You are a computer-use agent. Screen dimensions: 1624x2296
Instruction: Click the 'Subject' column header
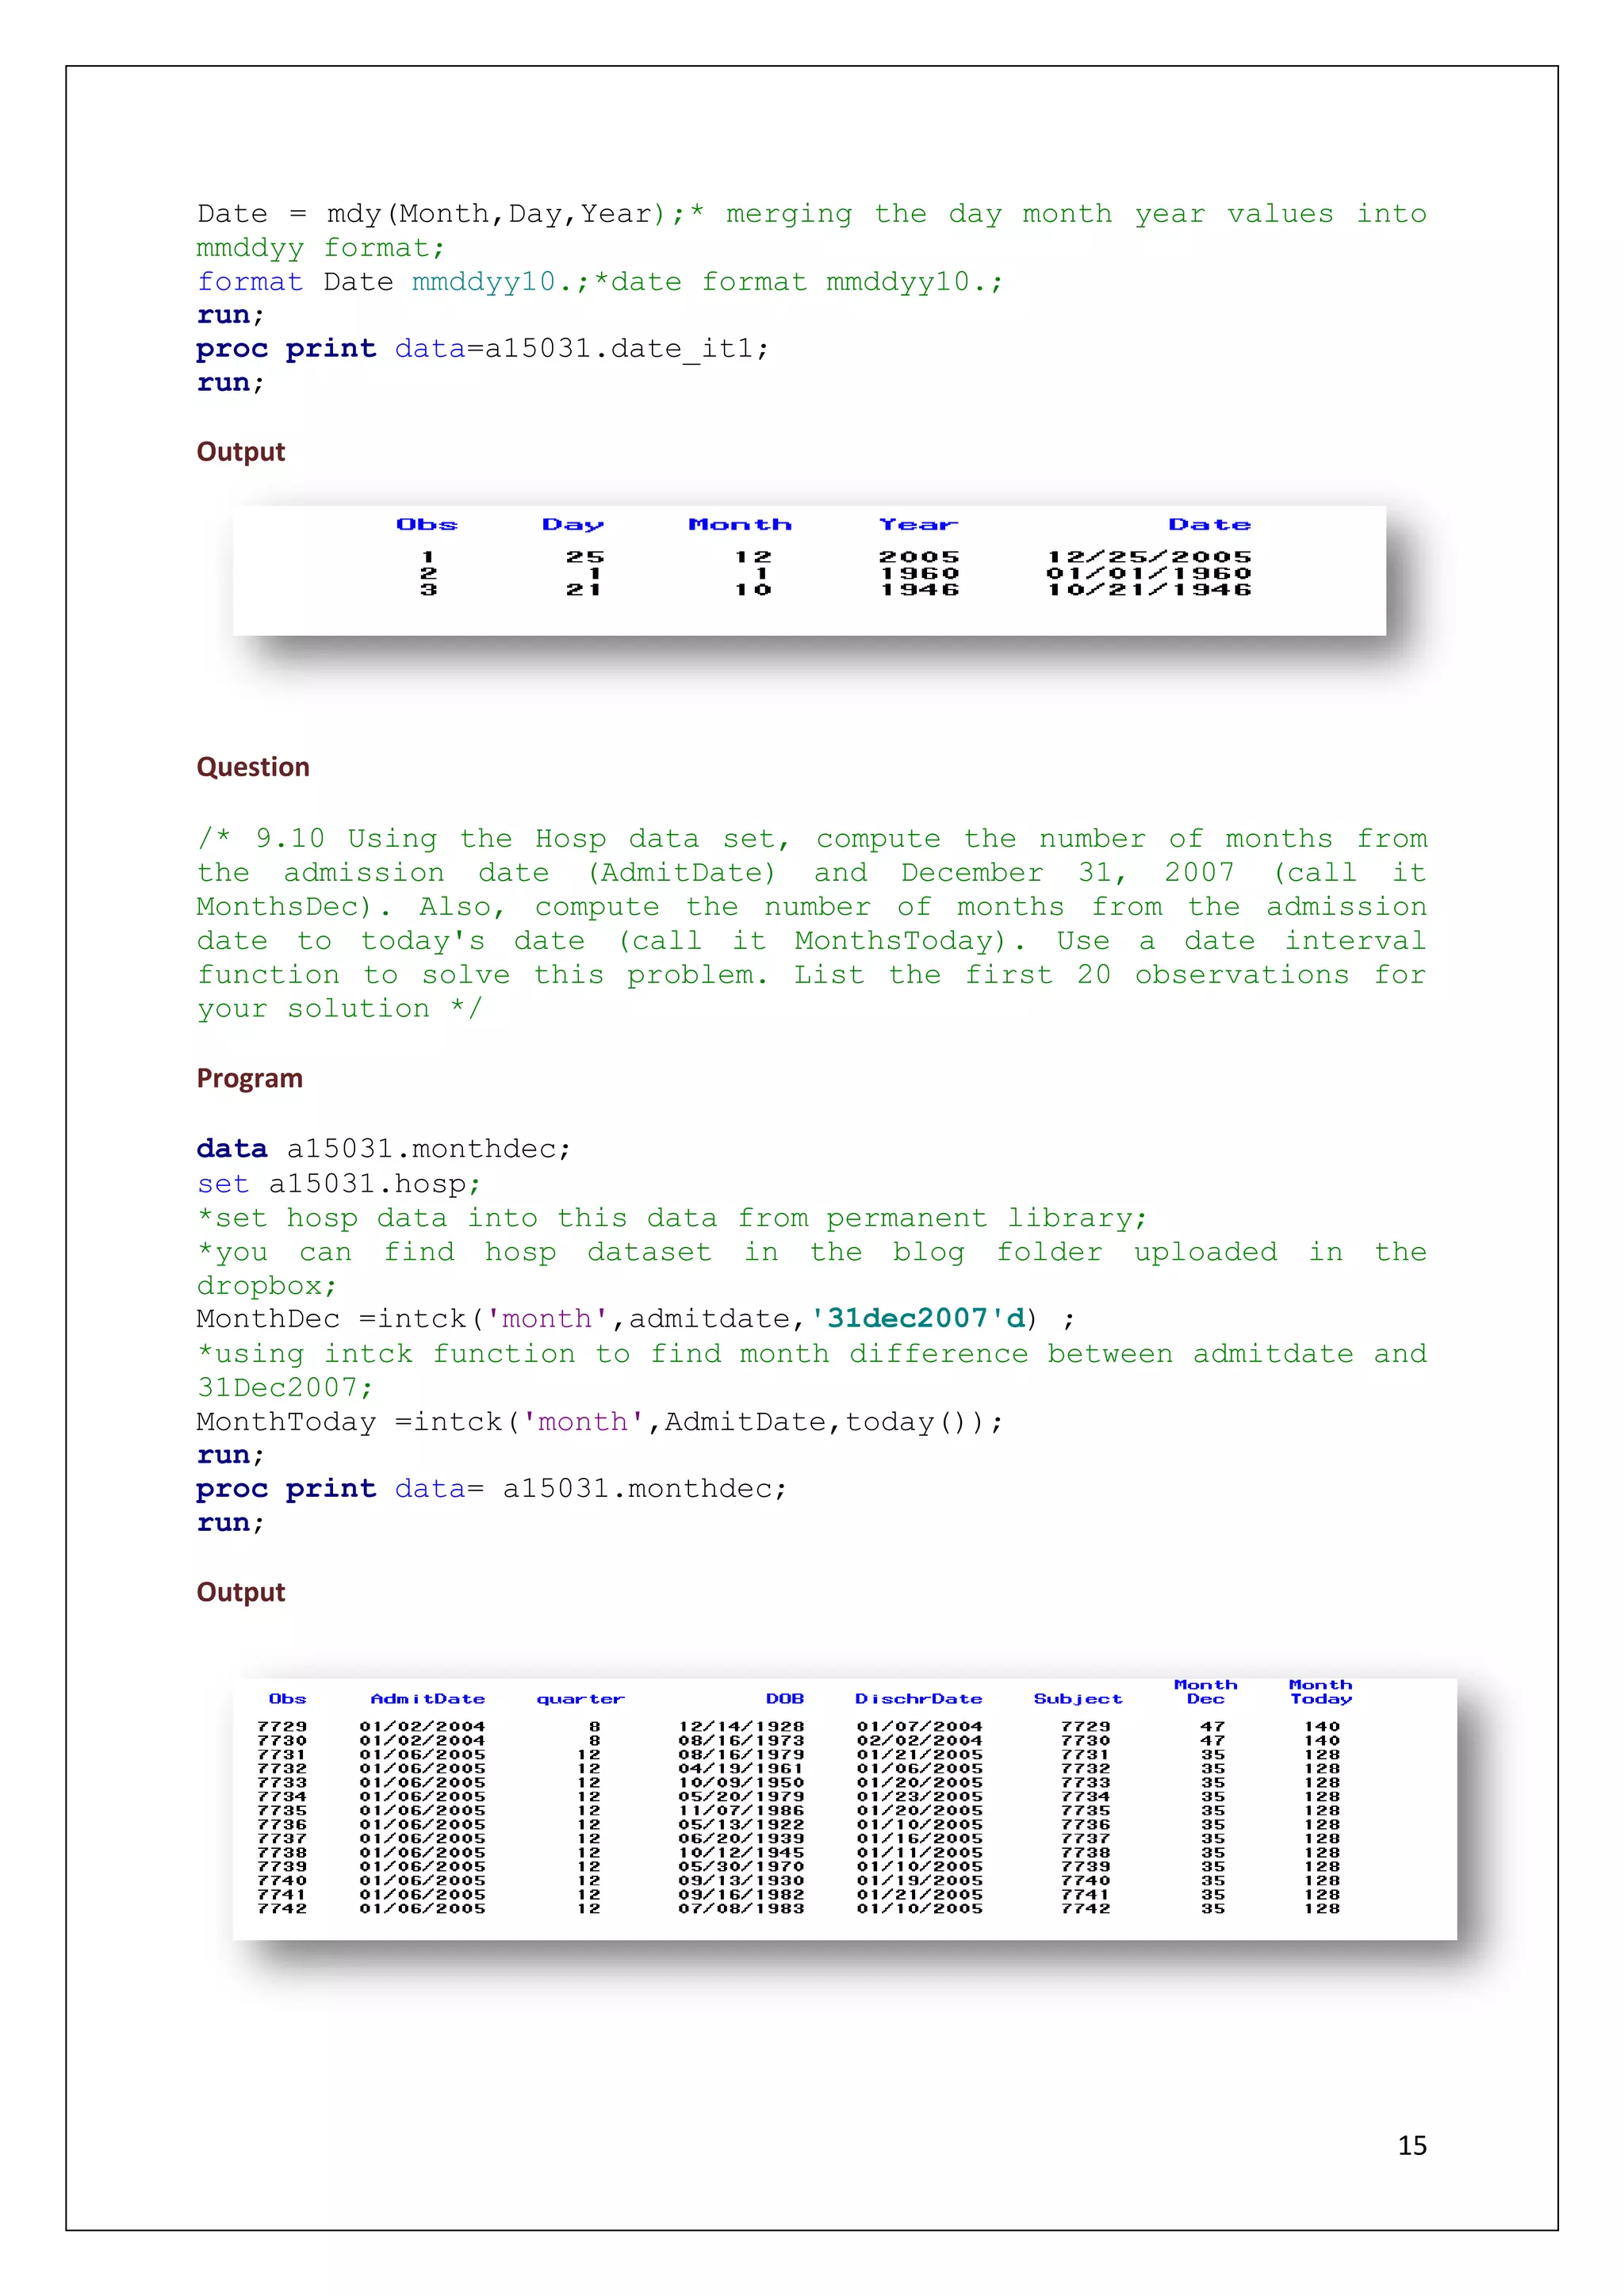click(1078, 1699)
